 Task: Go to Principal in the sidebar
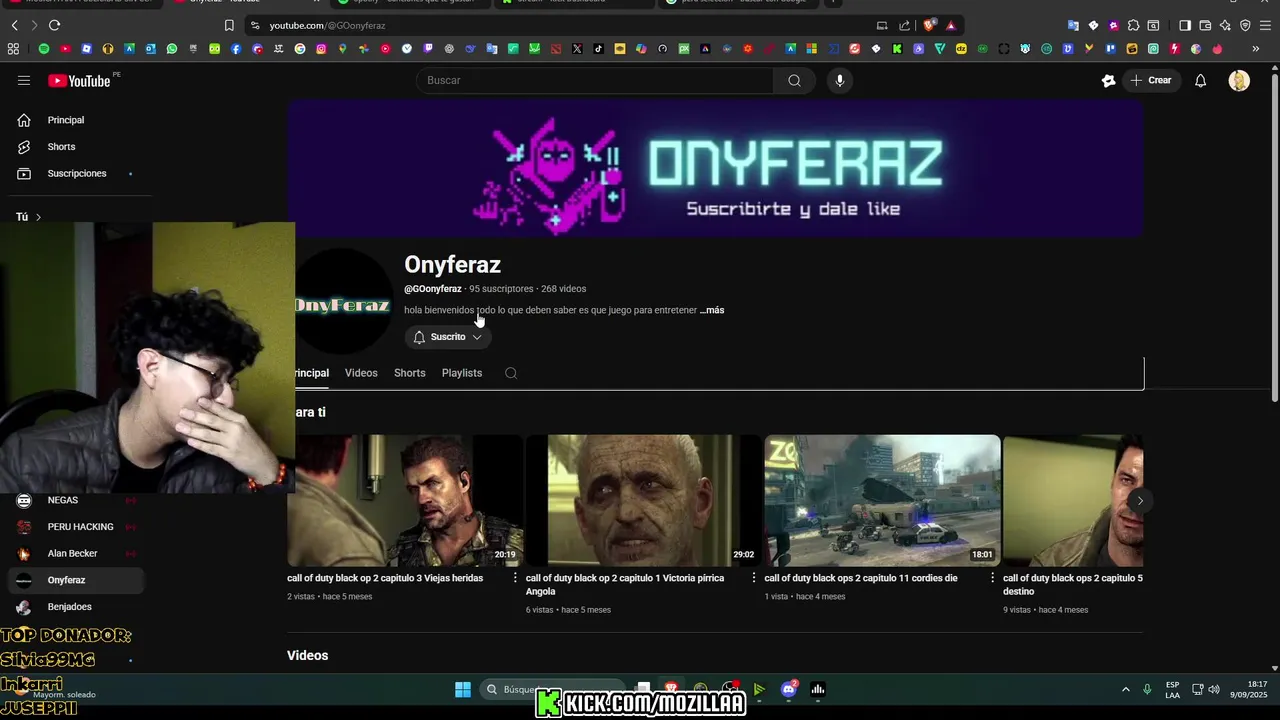point(75,120)
